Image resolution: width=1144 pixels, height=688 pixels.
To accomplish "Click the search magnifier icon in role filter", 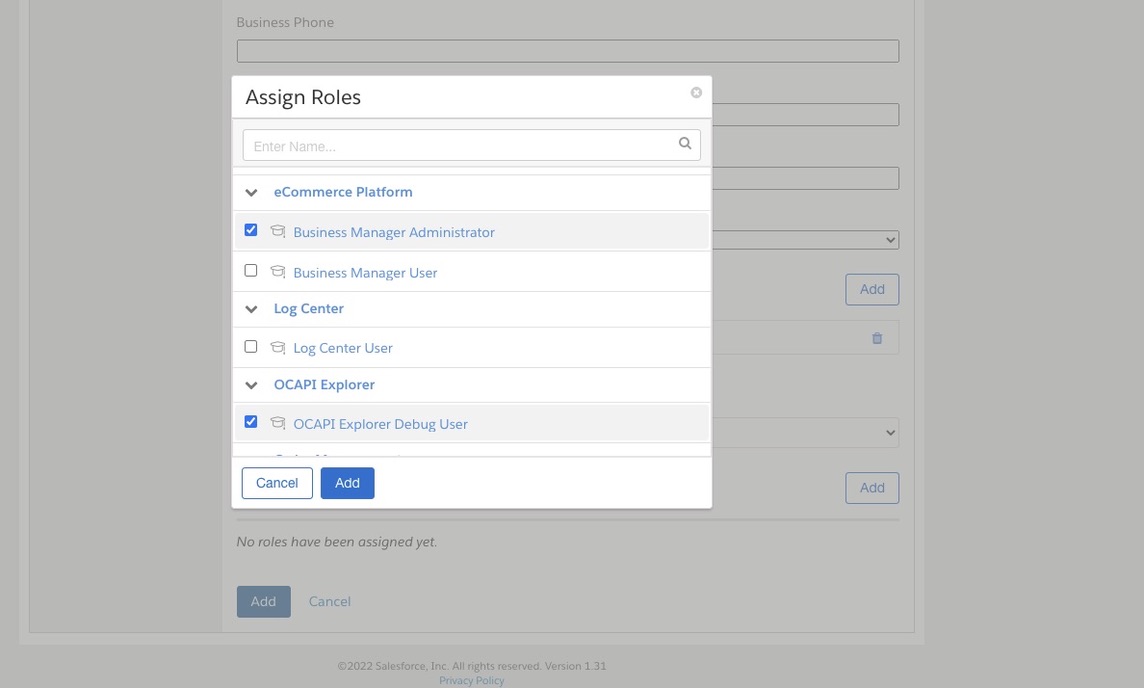I will [685, 144].
